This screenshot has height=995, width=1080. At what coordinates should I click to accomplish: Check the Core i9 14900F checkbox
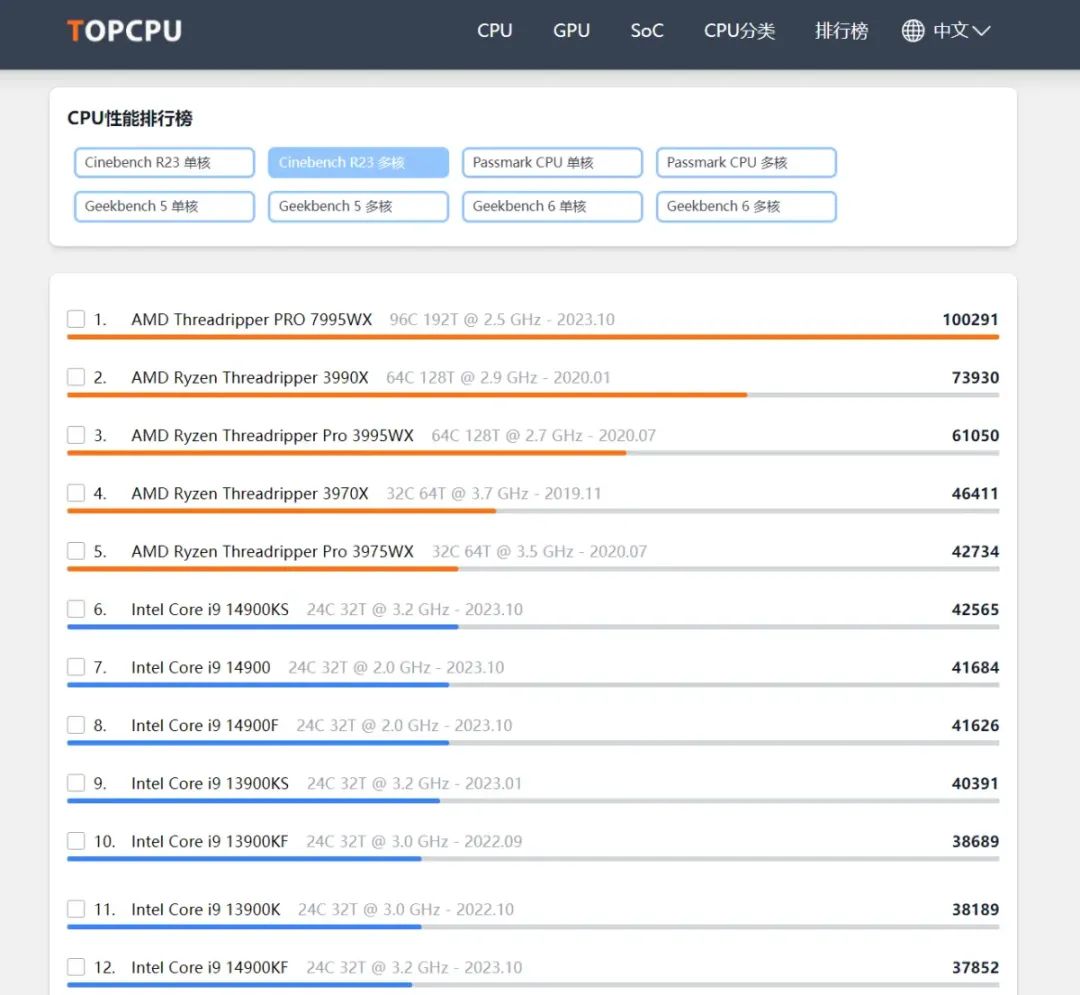(76, 725)
